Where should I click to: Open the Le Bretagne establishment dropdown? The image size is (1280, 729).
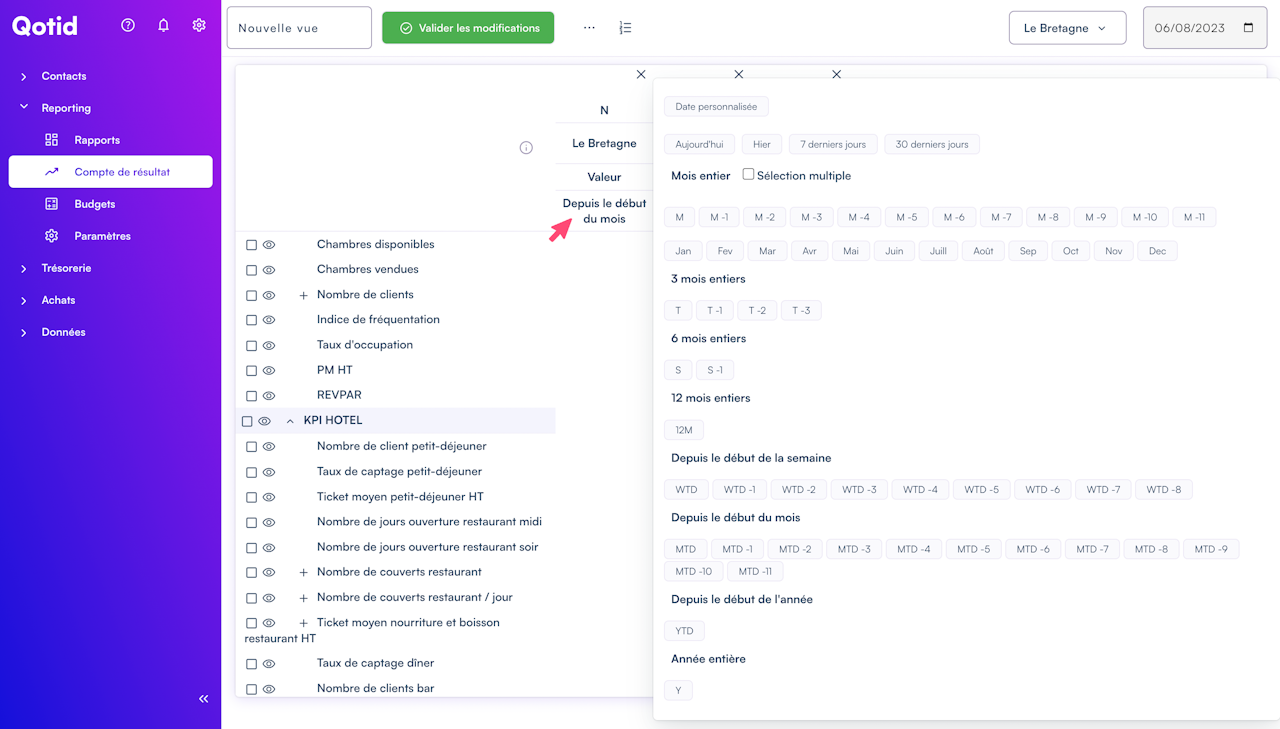click(1067, 28)
